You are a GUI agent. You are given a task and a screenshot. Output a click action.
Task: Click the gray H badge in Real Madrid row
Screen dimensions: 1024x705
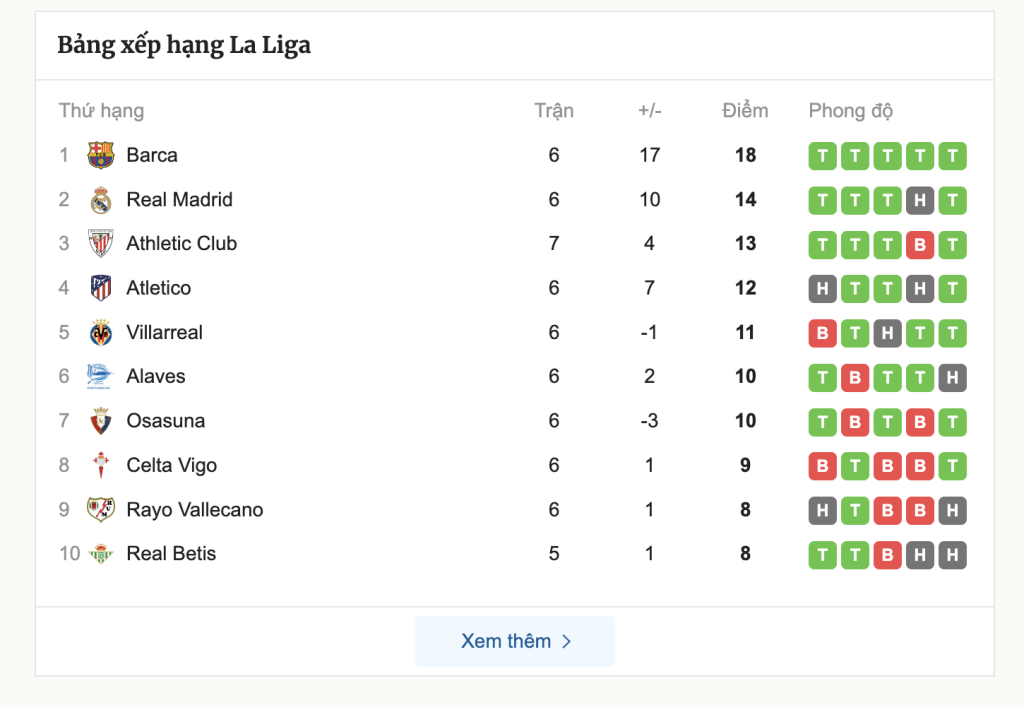920,200
